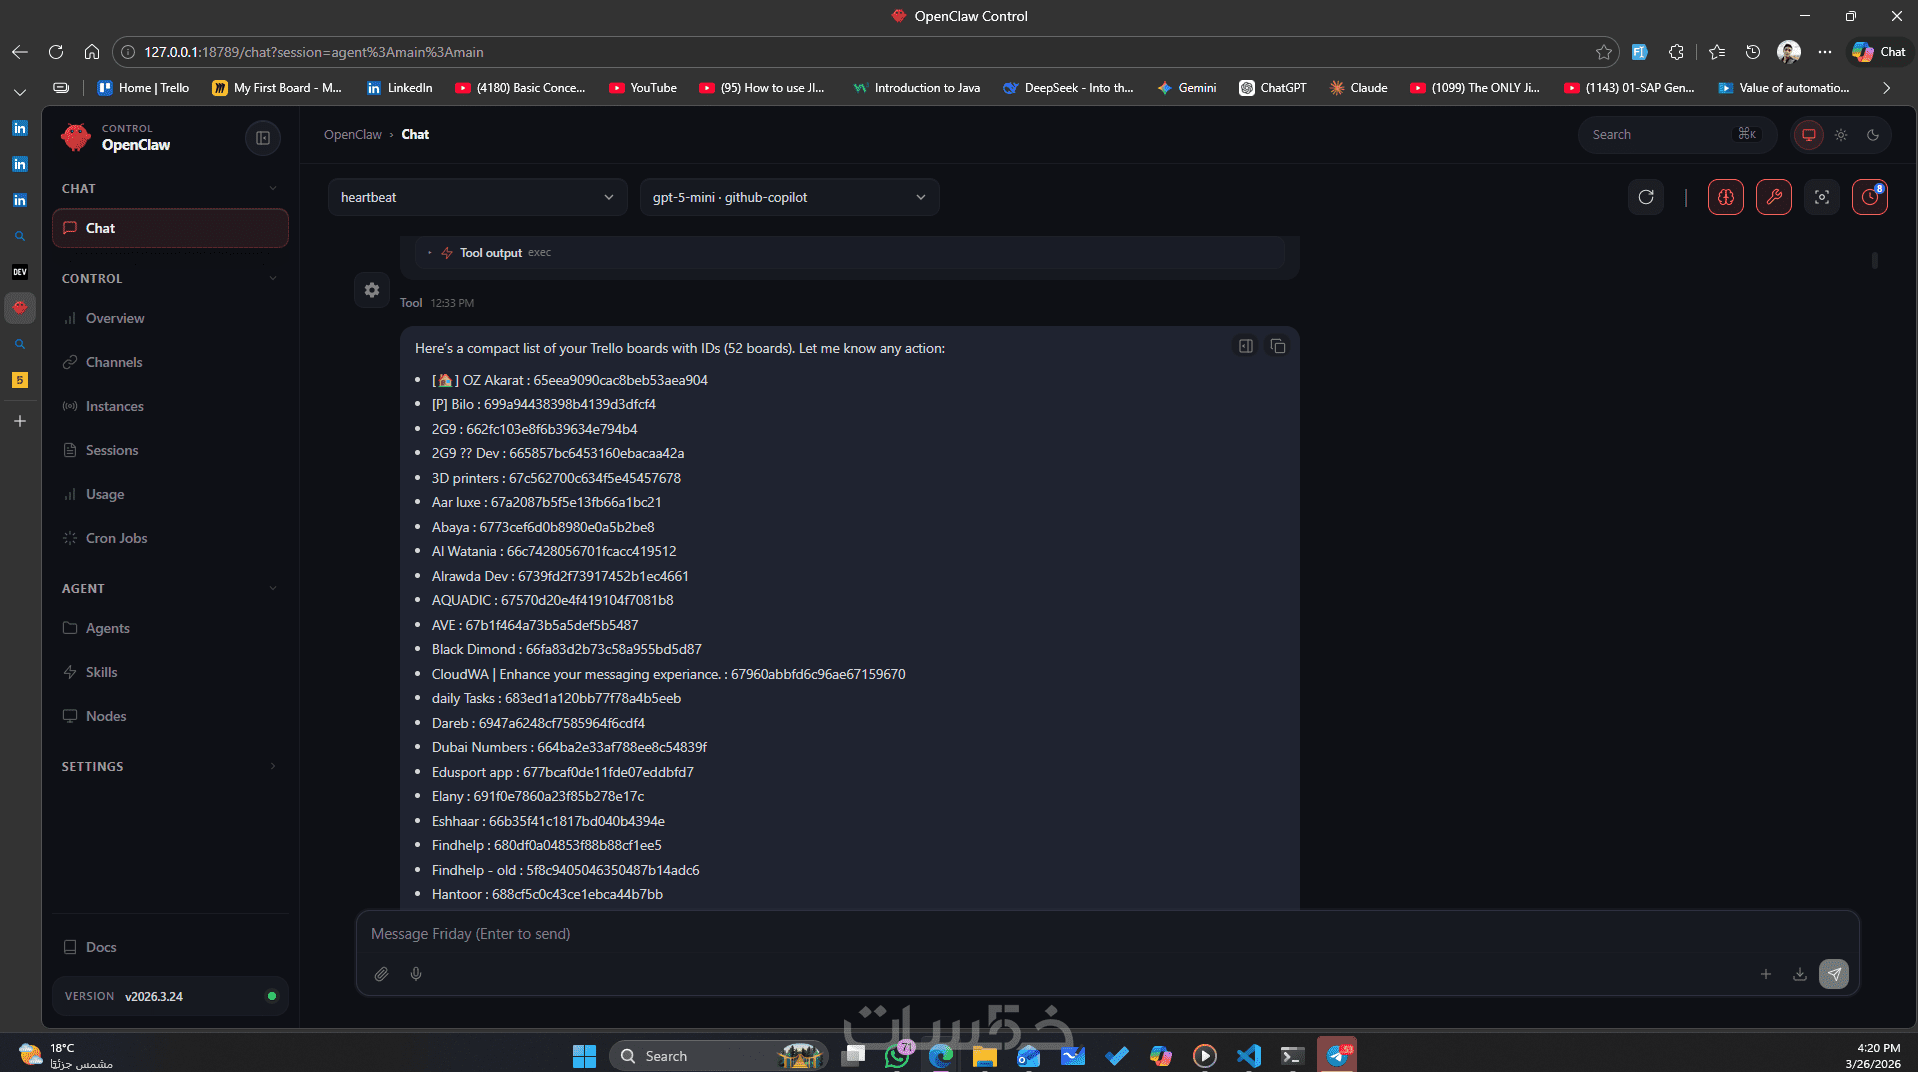Image resolution: width=1918 pixels, height=1072 pixels.
Task: Open the browser profile avatar
Action: click(1789, 52)
